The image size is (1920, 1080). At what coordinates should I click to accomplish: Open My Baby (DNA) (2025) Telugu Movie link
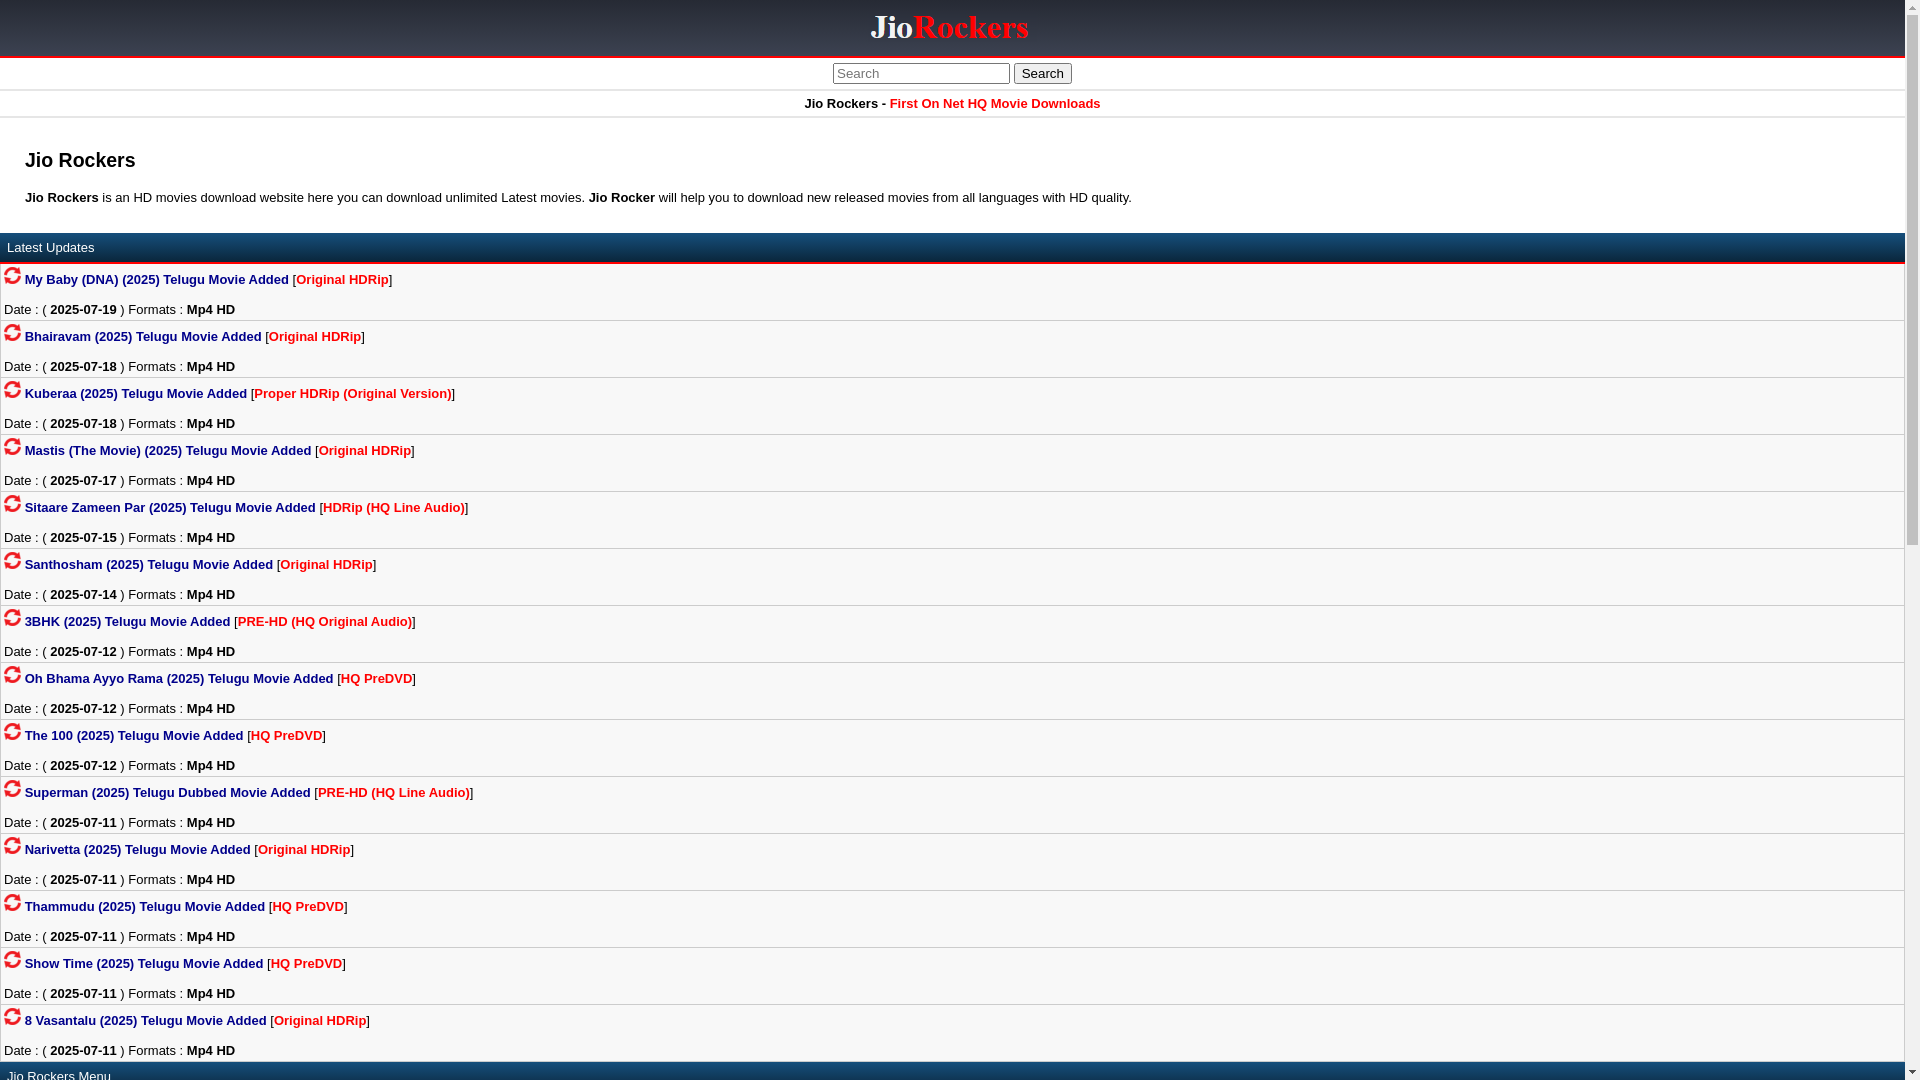pos(157,280)
